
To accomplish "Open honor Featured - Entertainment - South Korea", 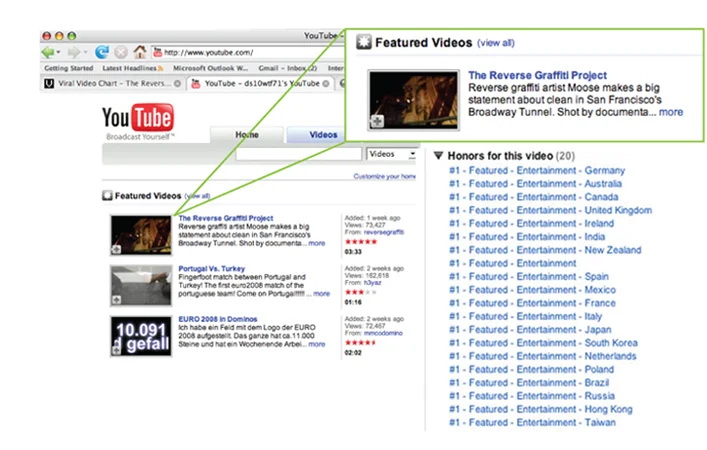I will coord(543,343).
